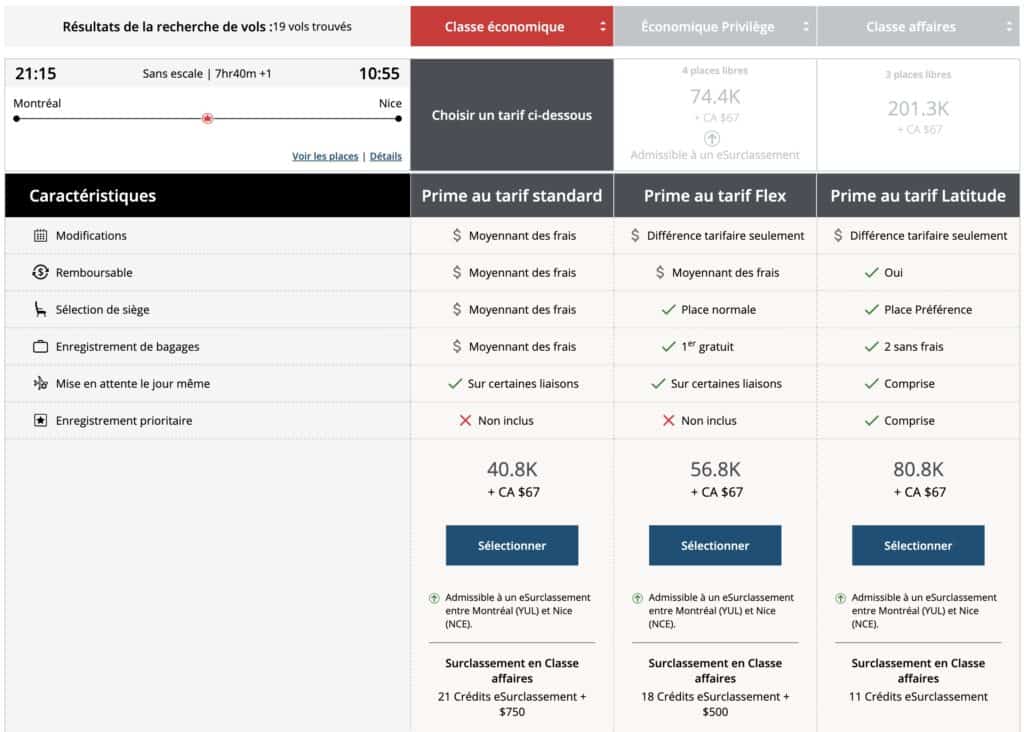The height and width of the screenshot is (732, 1024).
Task: Select the Prime au tarif Latitude header
Action: point(918,196)
